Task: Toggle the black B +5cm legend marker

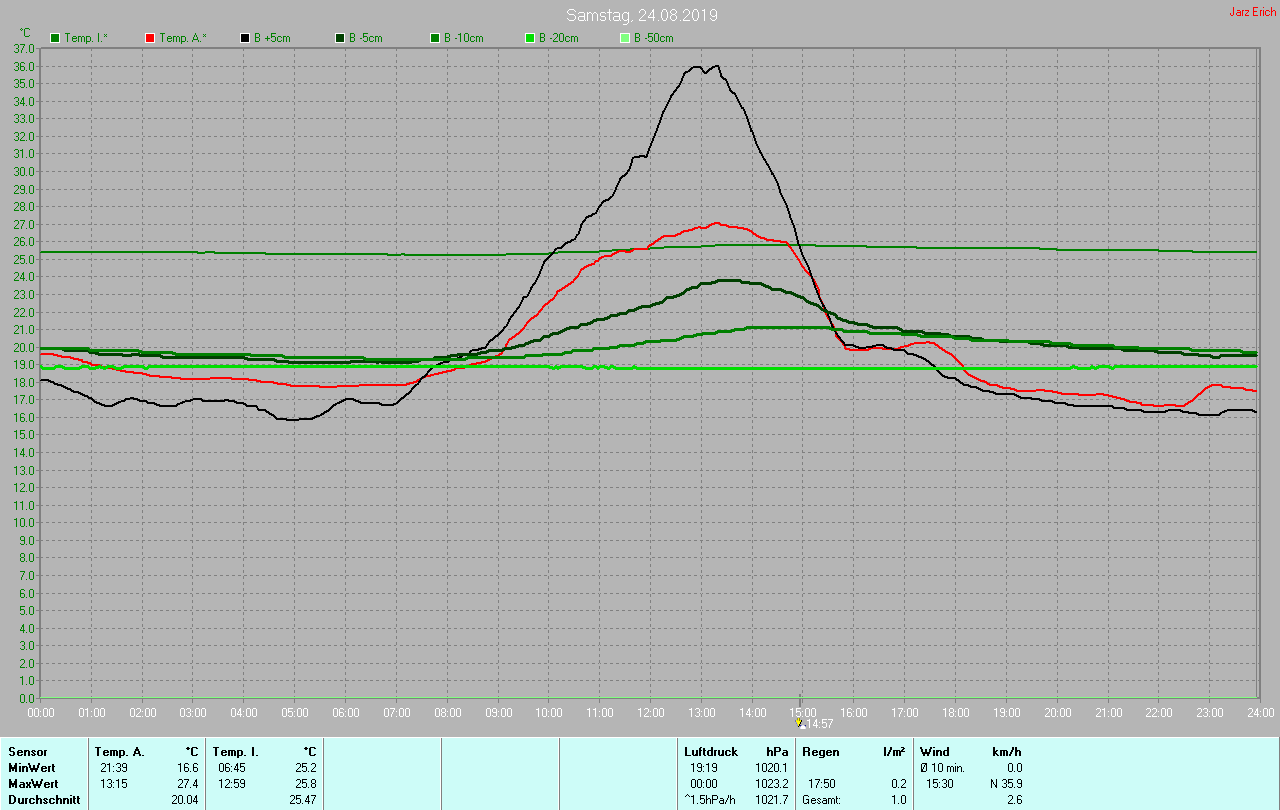Action: coord(245,38)
